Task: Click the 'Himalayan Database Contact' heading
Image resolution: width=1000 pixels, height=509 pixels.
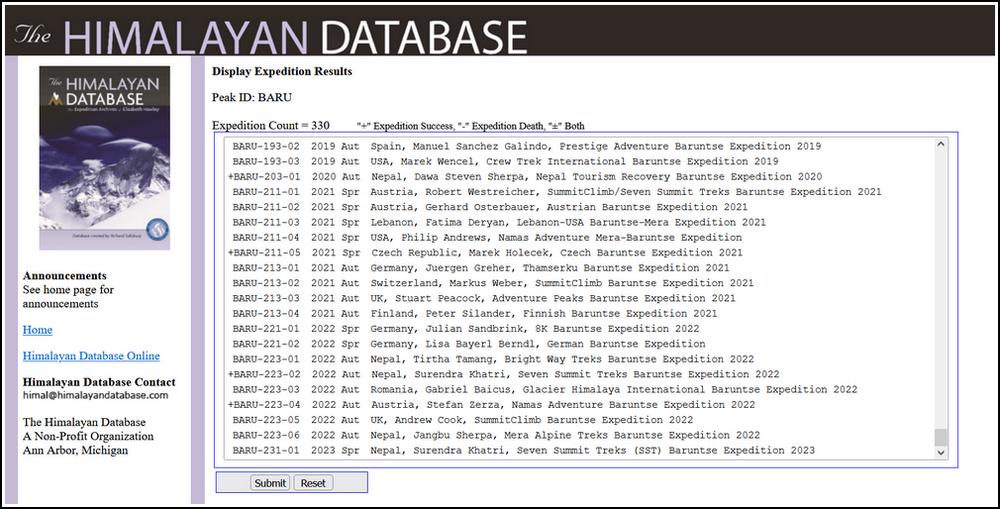Action: (99, 382)
